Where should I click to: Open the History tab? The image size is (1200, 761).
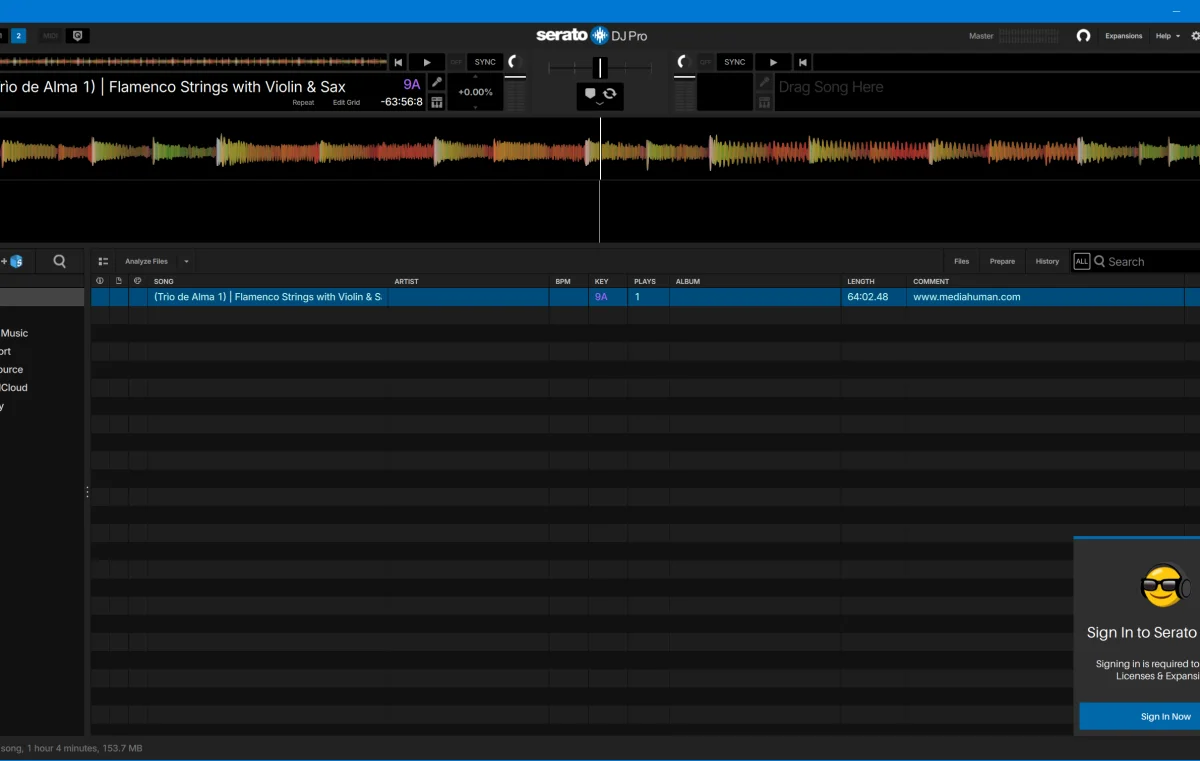(x=1047, y=261)
